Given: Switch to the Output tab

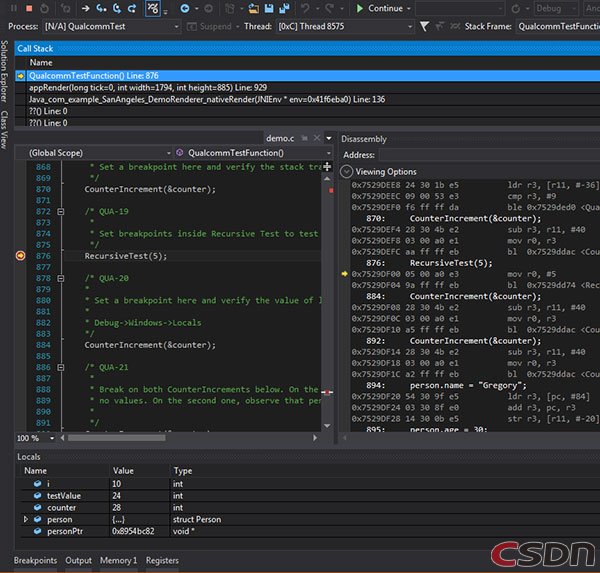Looking at the screenshot, I should [x=78, y=560].
